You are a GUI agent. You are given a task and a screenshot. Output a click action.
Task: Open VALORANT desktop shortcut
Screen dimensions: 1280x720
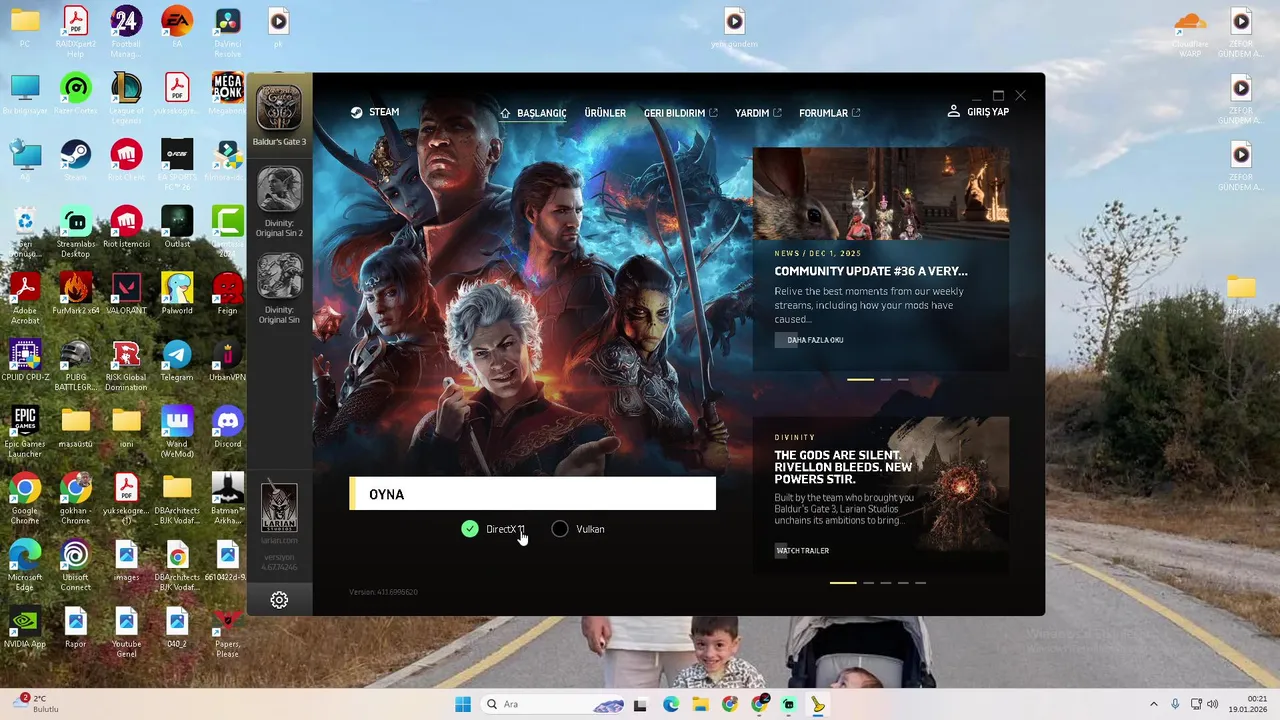(126, 293)
